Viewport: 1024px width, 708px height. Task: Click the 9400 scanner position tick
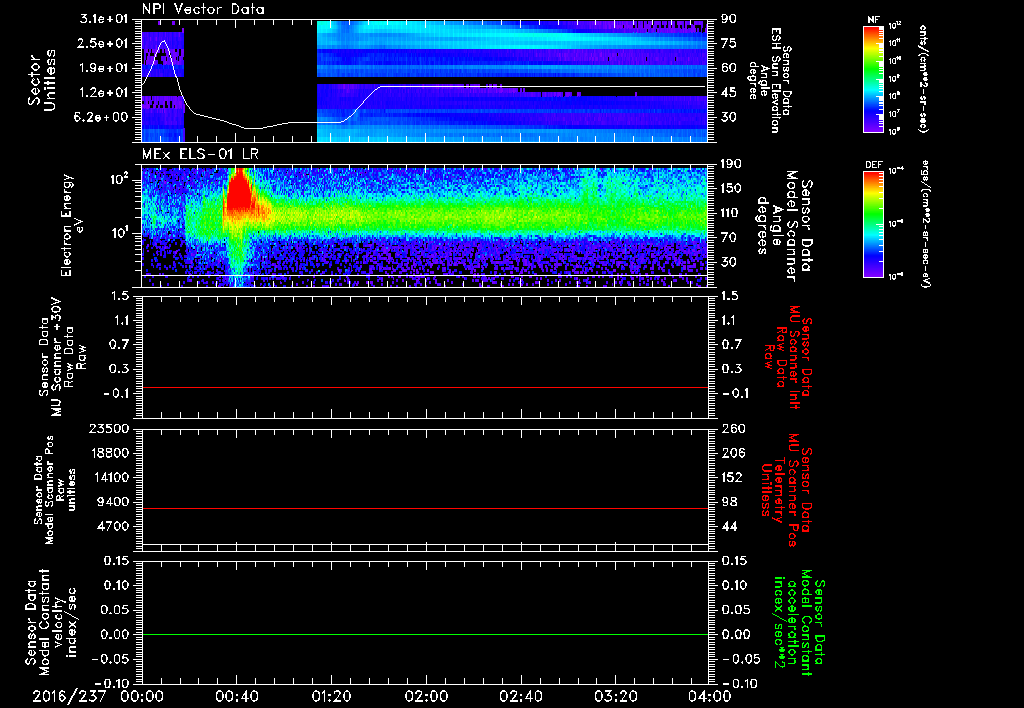[x=114, y=502]
